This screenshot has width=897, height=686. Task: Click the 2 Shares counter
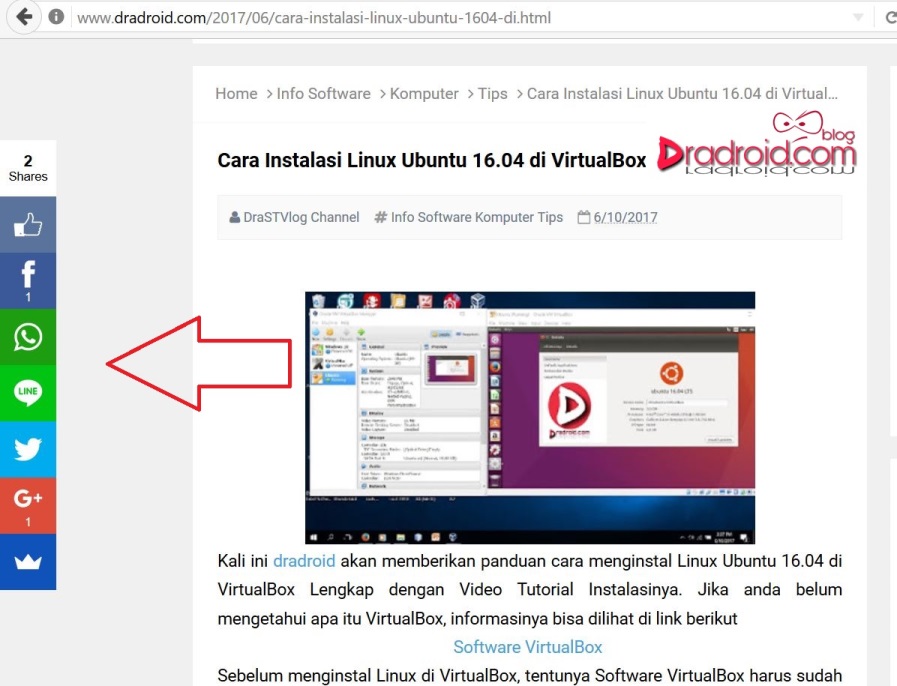[28, 168]
